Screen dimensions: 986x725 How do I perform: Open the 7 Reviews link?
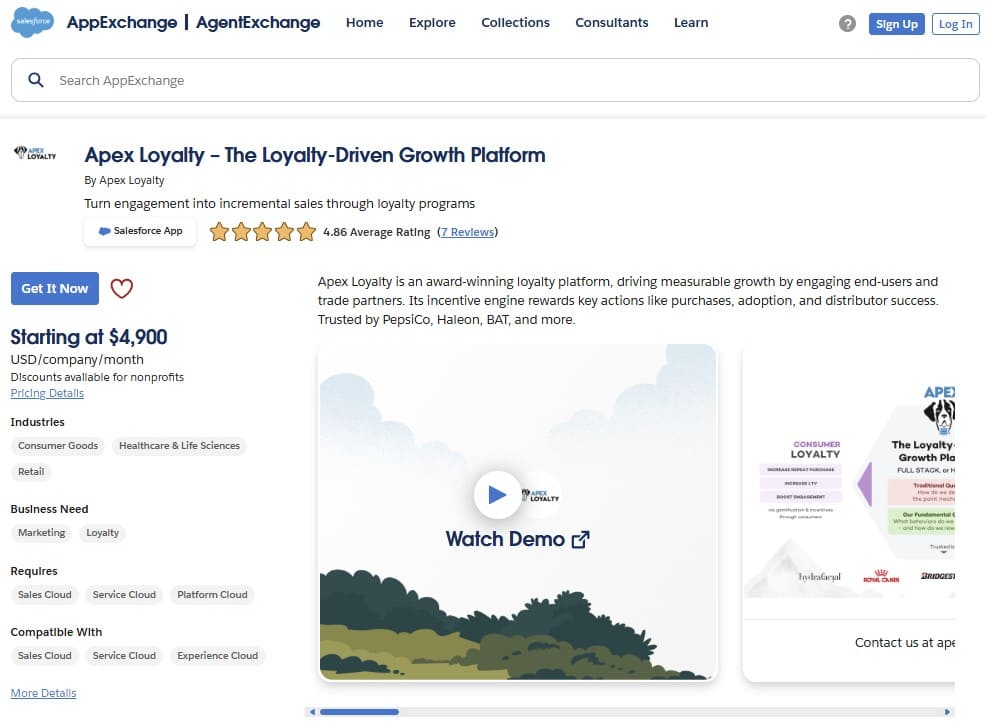click(467, 232)
